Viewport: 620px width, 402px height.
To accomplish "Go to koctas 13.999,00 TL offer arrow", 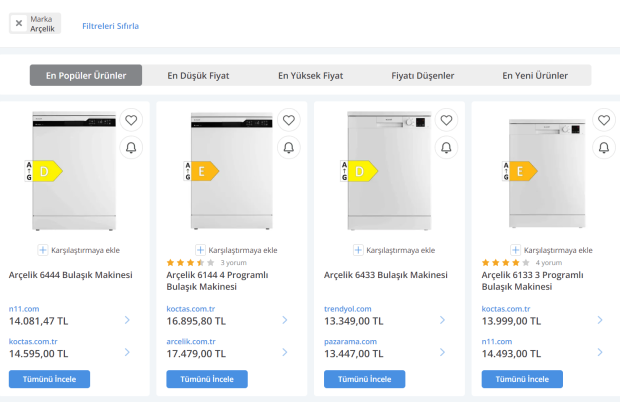I will point(600,320).
